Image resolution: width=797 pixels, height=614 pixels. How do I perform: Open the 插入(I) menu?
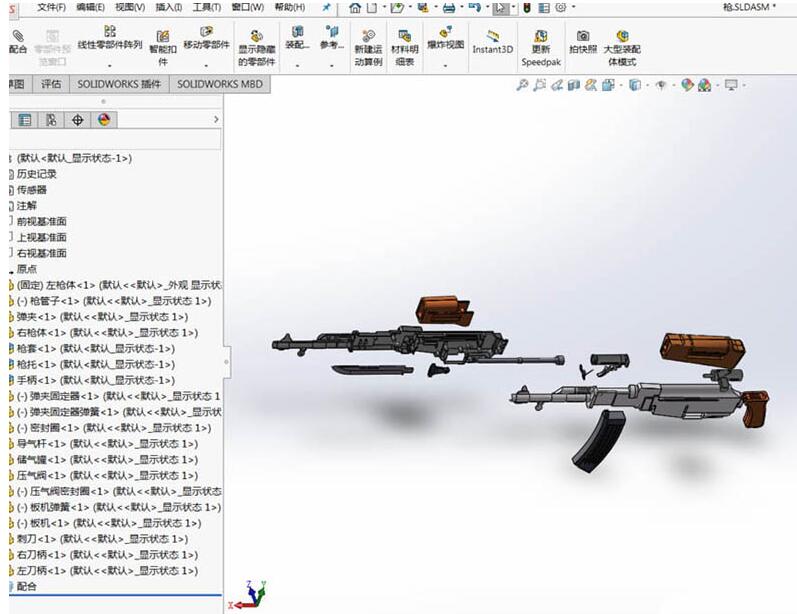coord(169,7)
